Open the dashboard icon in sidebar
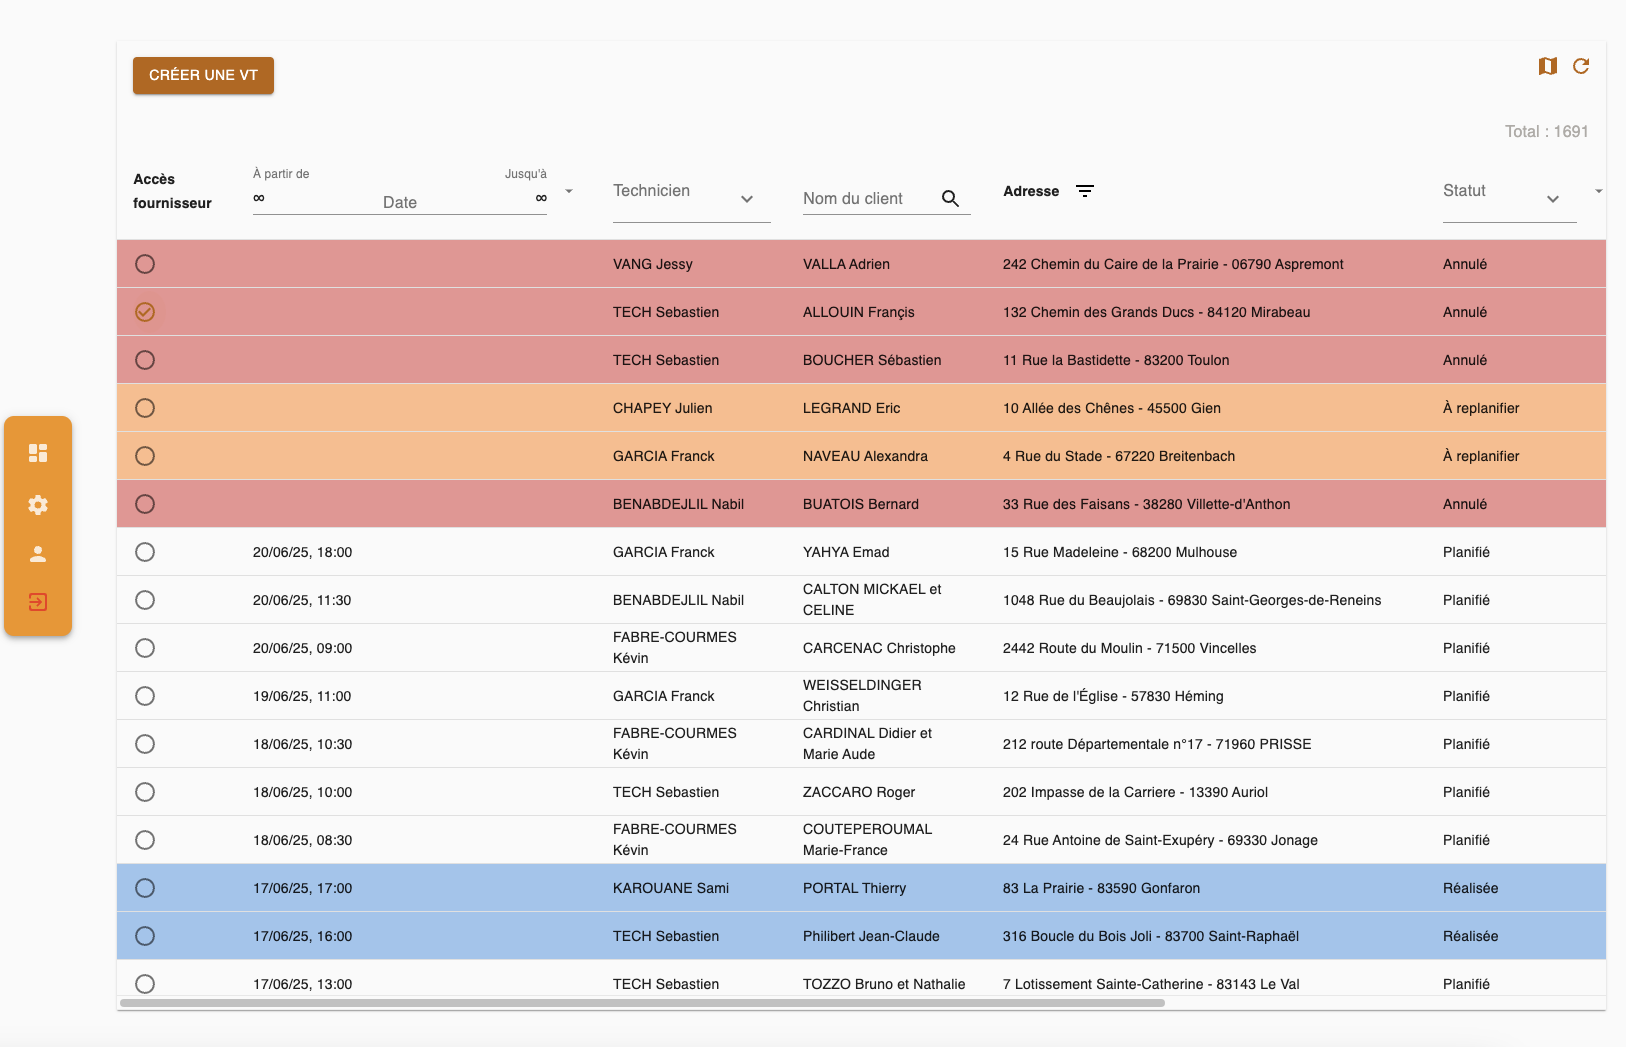The width and height of the screenshot is (1626, 1047). 38,453
